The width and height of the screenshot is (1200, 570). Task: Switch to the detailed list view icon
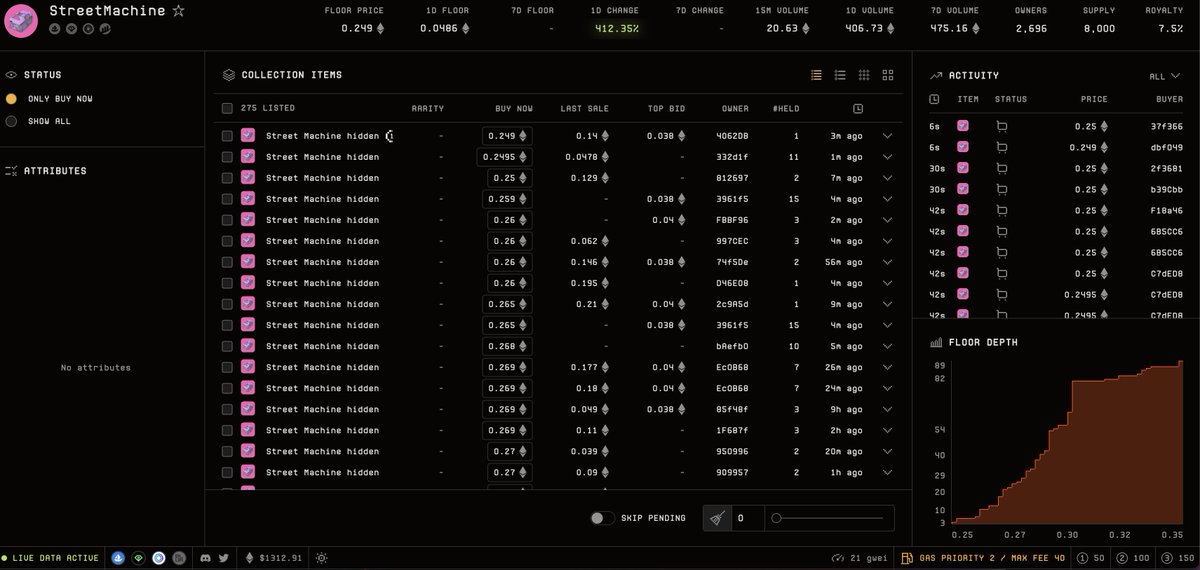coord(840,75)
